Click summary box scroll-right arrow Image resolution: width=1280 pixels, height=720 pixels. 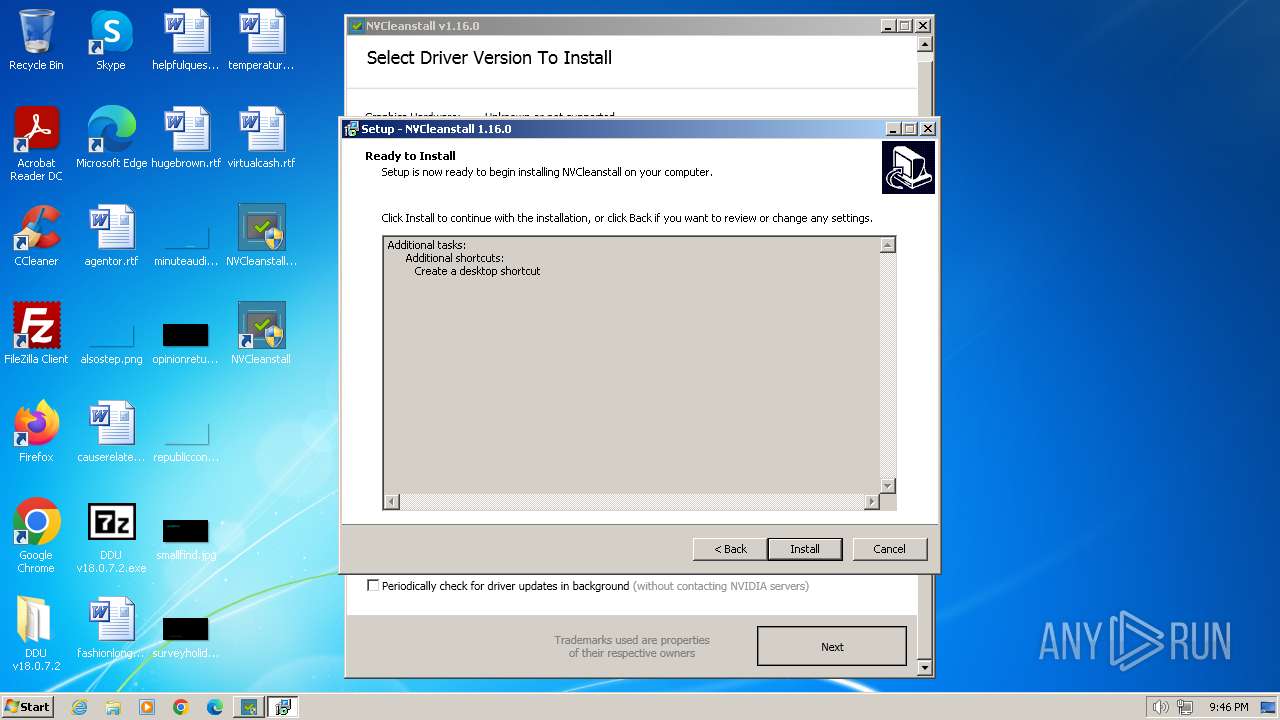tap(872, 502)
